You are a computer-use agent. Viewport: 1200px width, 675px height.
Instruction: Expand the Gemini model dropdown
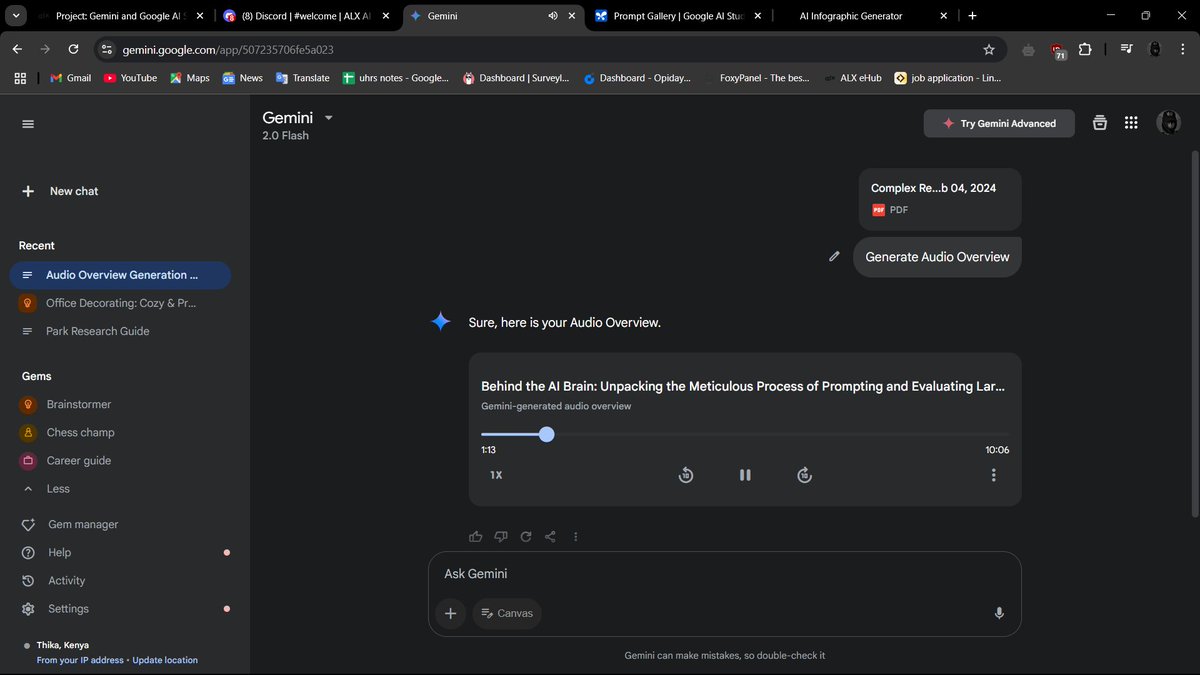[x=329, y=118]
